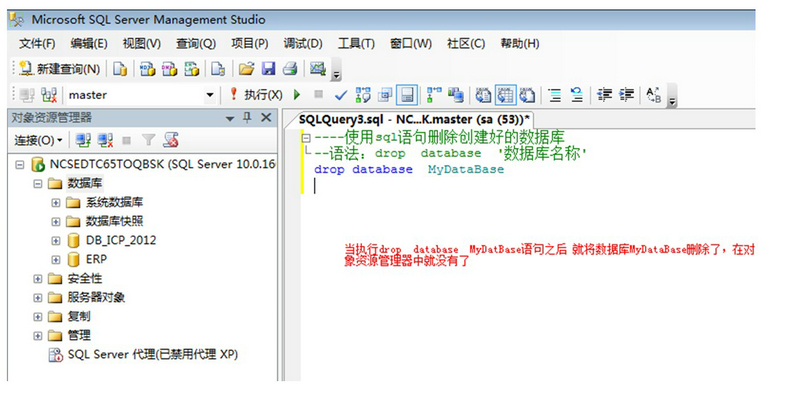Click the green Debug play icon
The image size is (800, 393).
297,95
